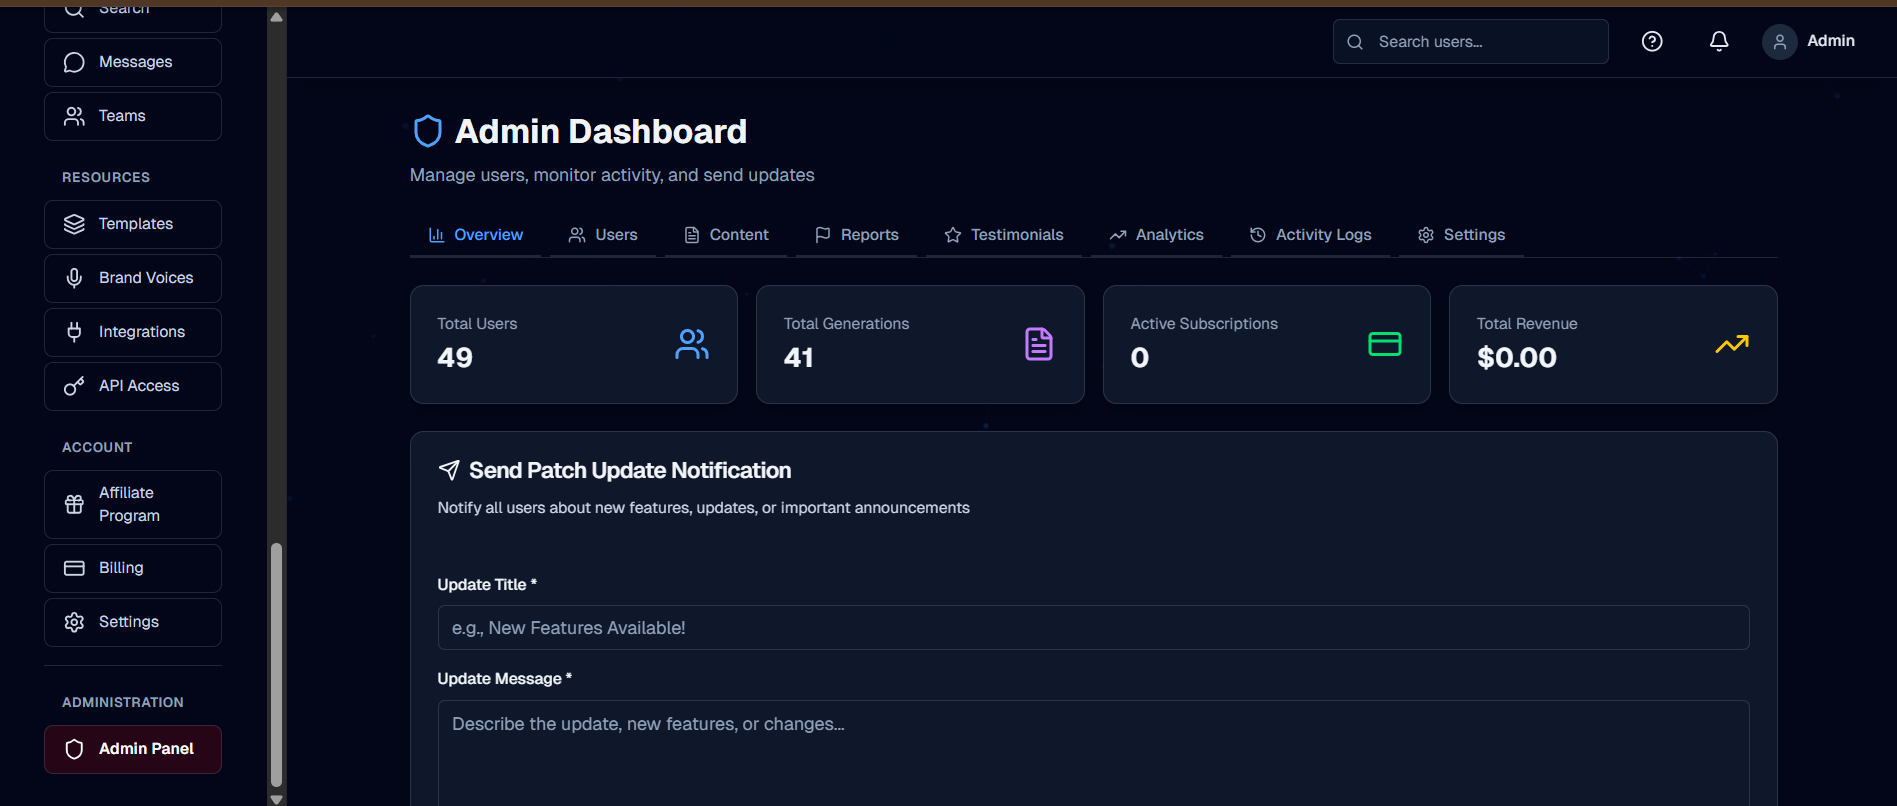Viewport: 1897px width, 806px height.
Task: Click the Total Users people icon
Action: pyautogui.click(x=692, y=344)
